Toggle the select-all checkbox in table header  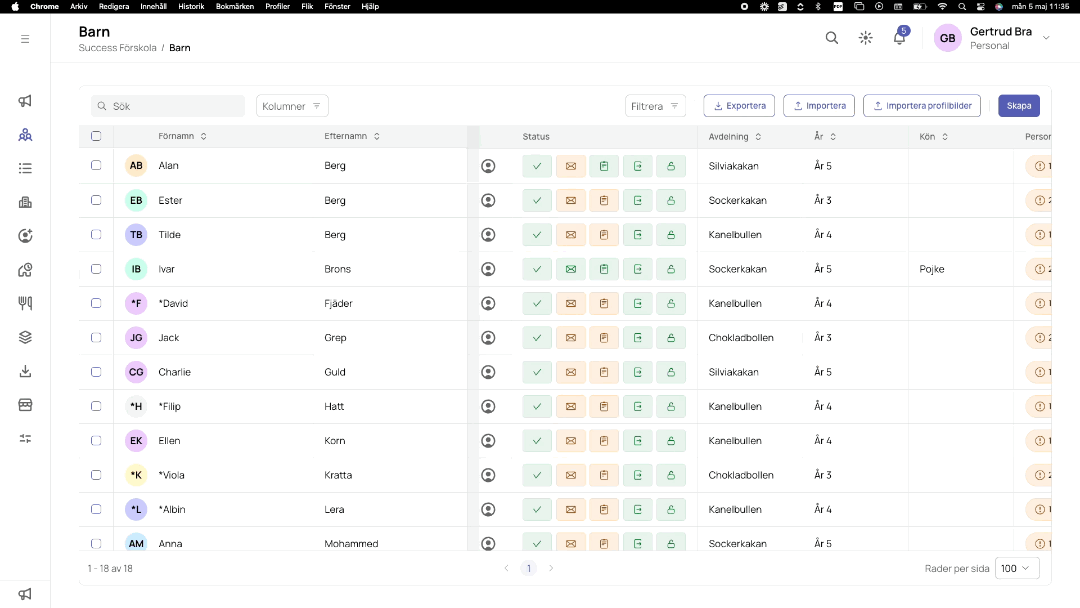tap(96, 136)
